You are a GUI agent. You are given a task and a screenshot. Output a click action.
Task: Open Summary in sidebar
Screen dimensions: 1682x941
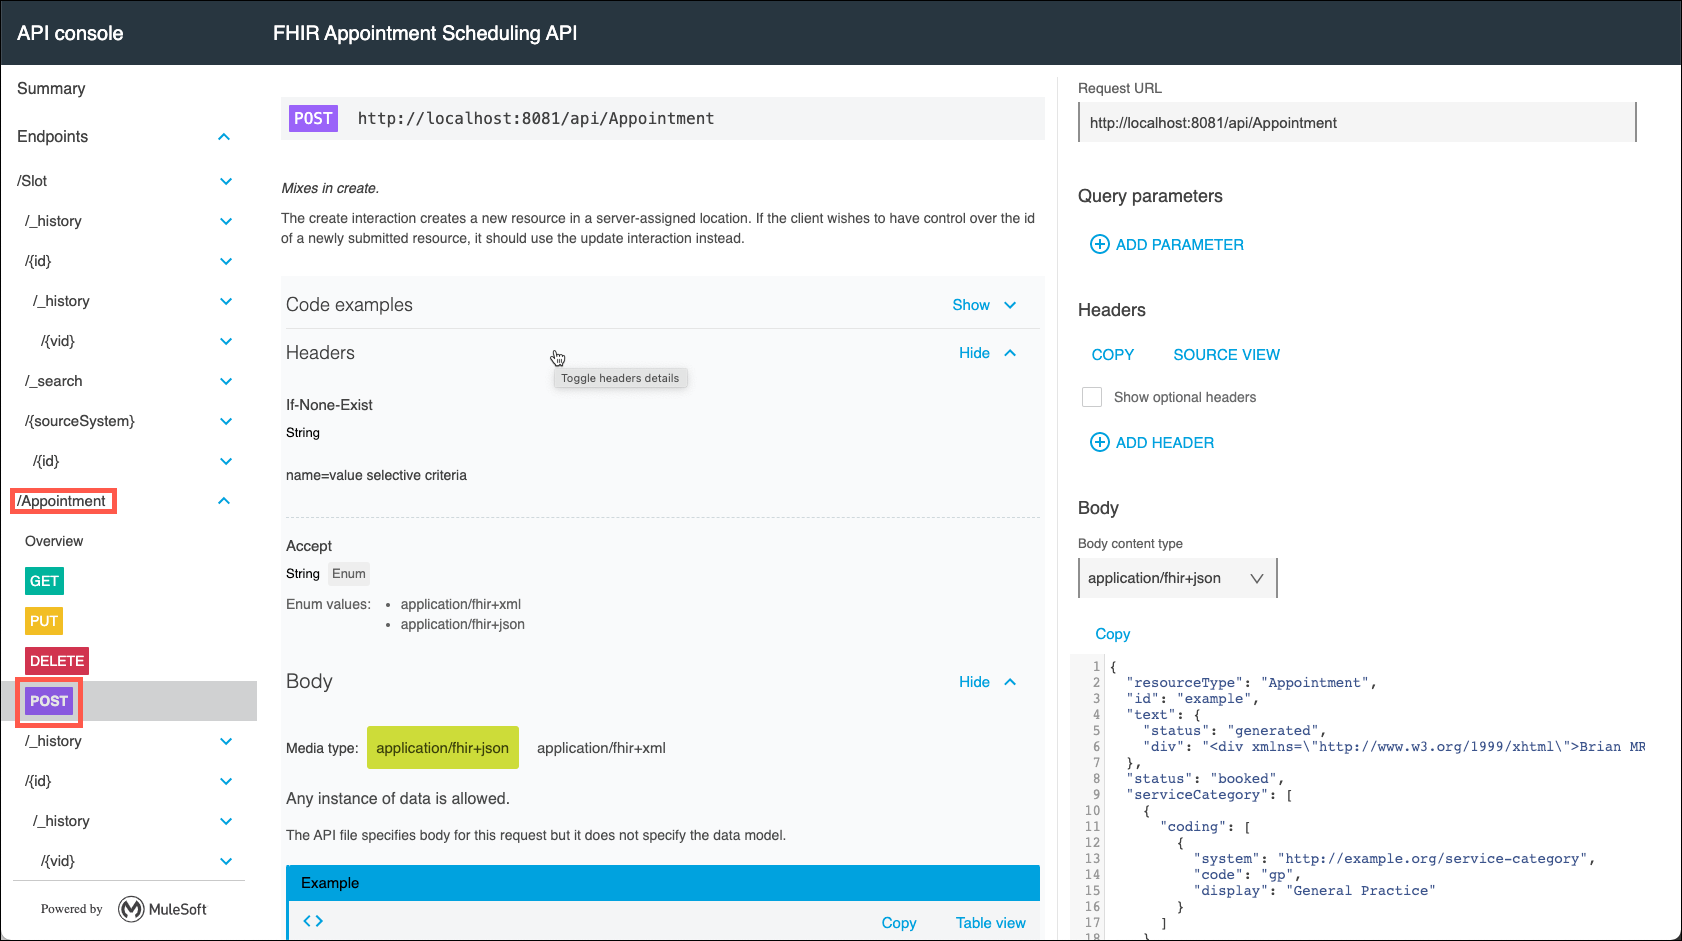[51, 89]
